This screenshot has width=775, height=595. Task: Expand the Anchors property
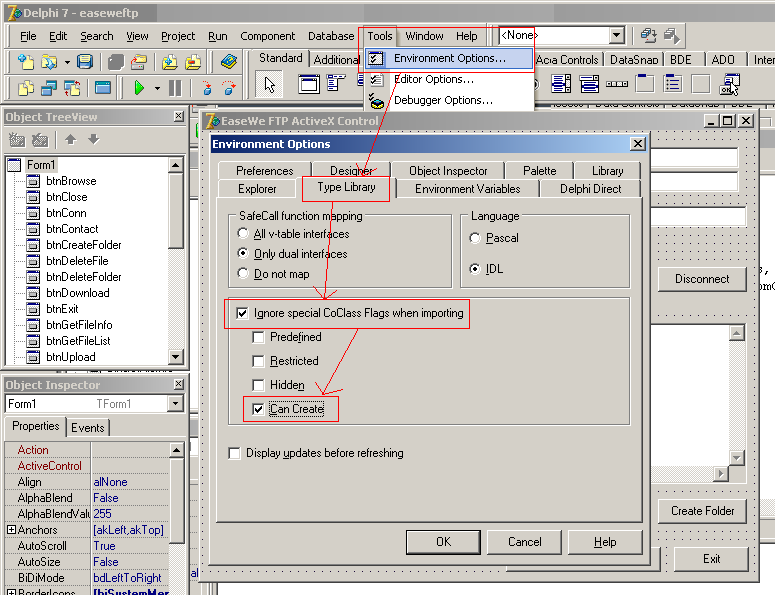pyautogui.click(x=11, y=530)
